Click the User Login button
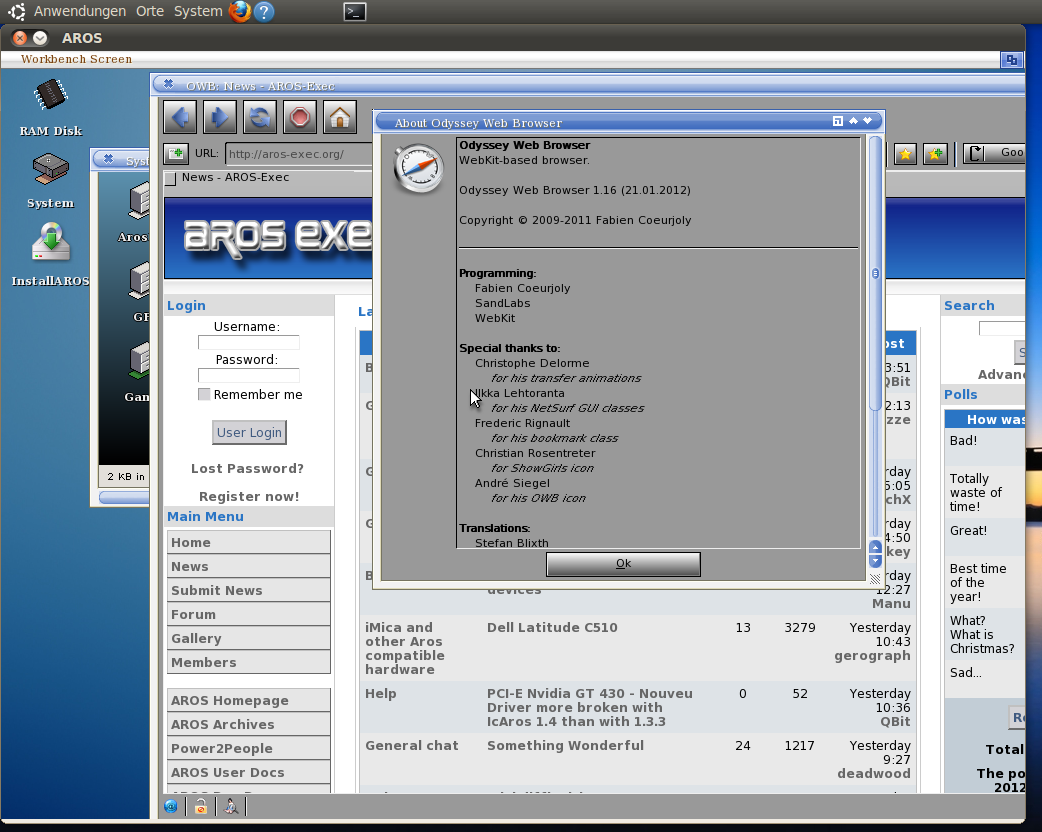The width and height of the screenshot is (1042, 832). [x=249, y=432]
